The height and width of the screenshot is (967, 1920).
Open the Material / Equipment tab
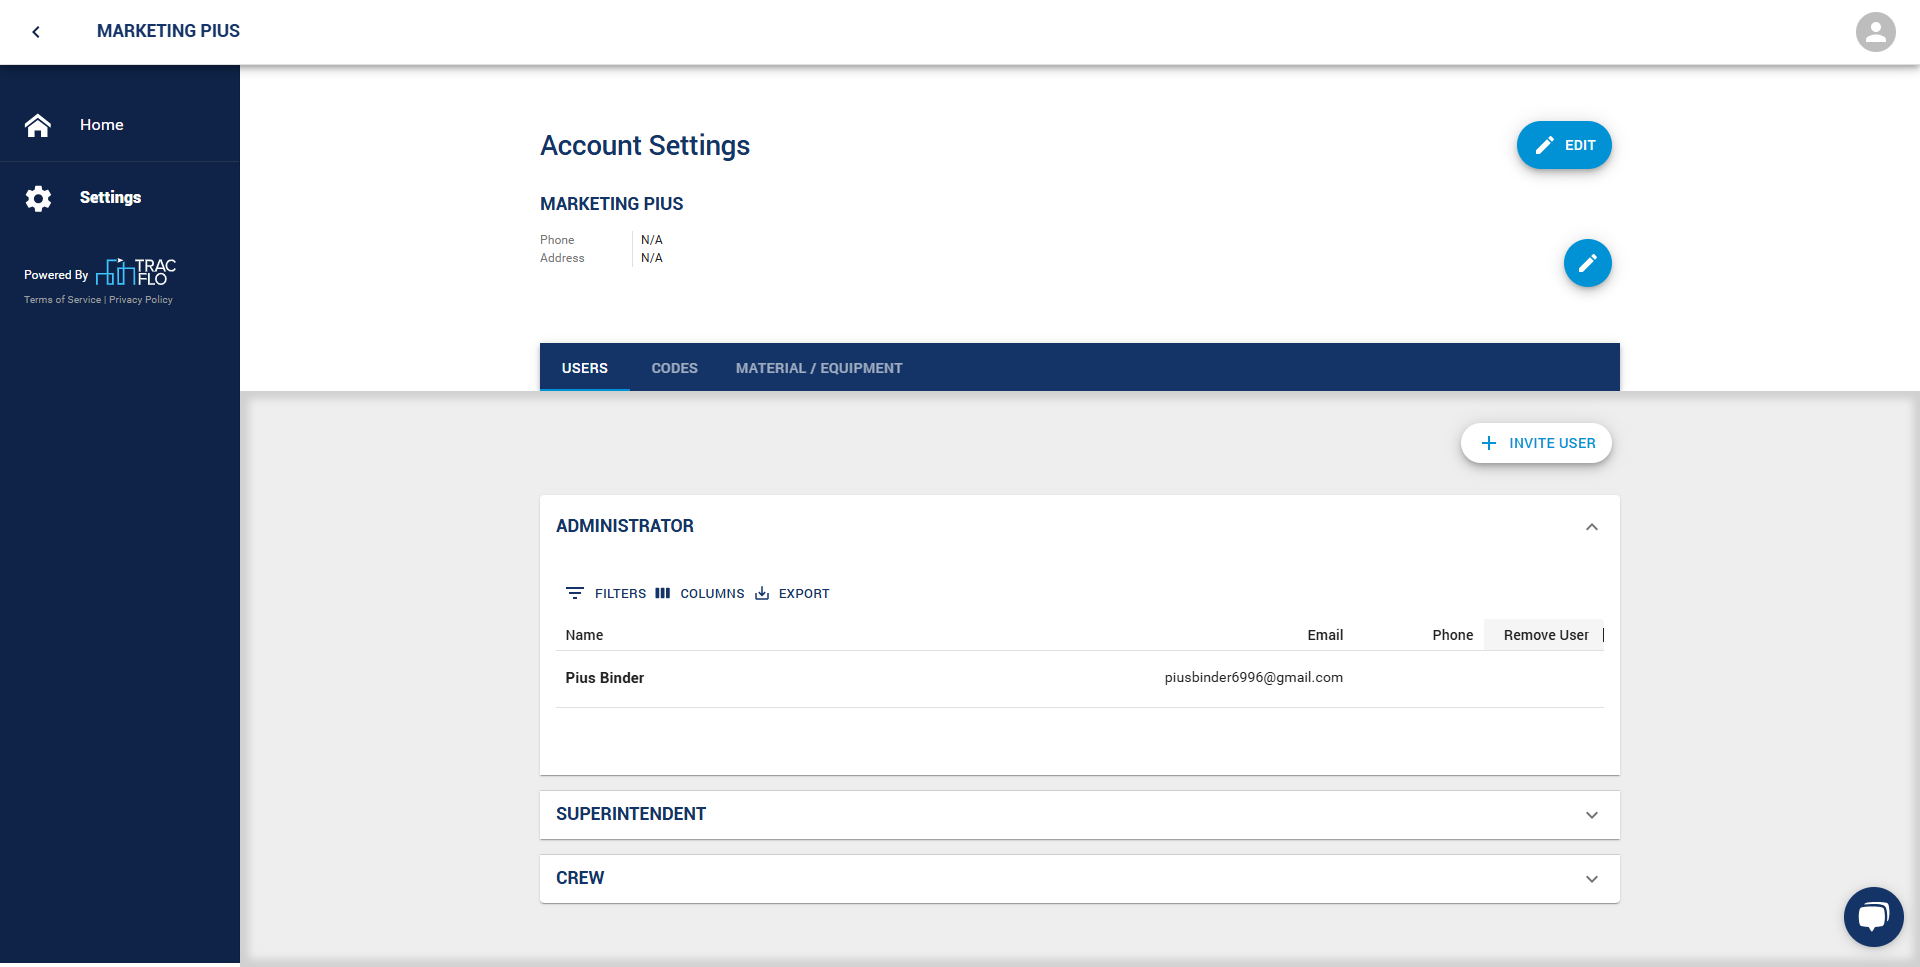[x=819, y=368]
